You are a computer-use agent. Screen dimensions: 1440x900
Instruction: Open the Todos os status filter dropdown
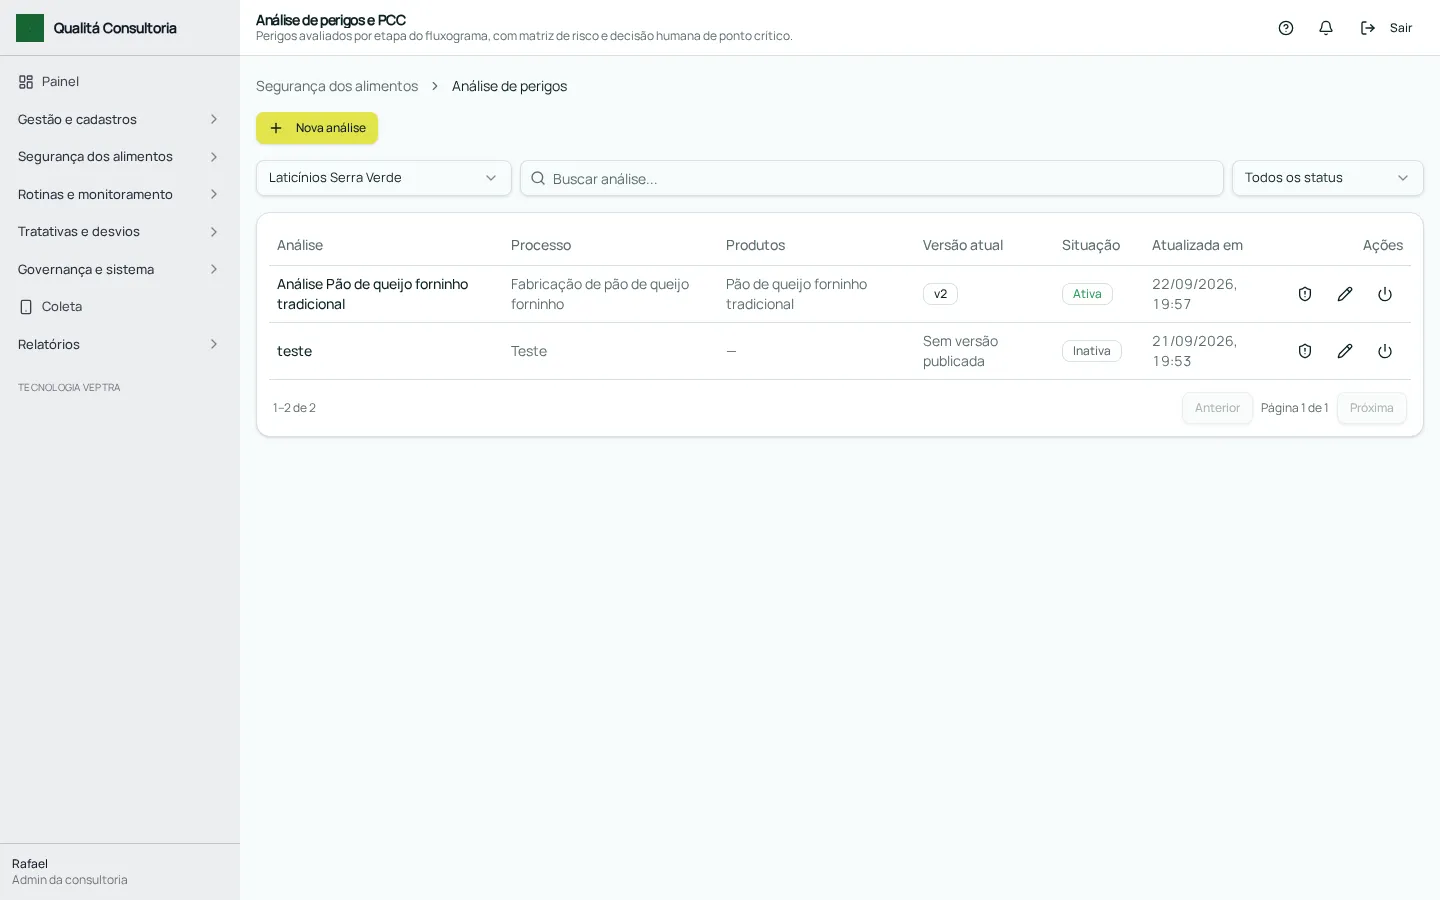click(1327, 178)
